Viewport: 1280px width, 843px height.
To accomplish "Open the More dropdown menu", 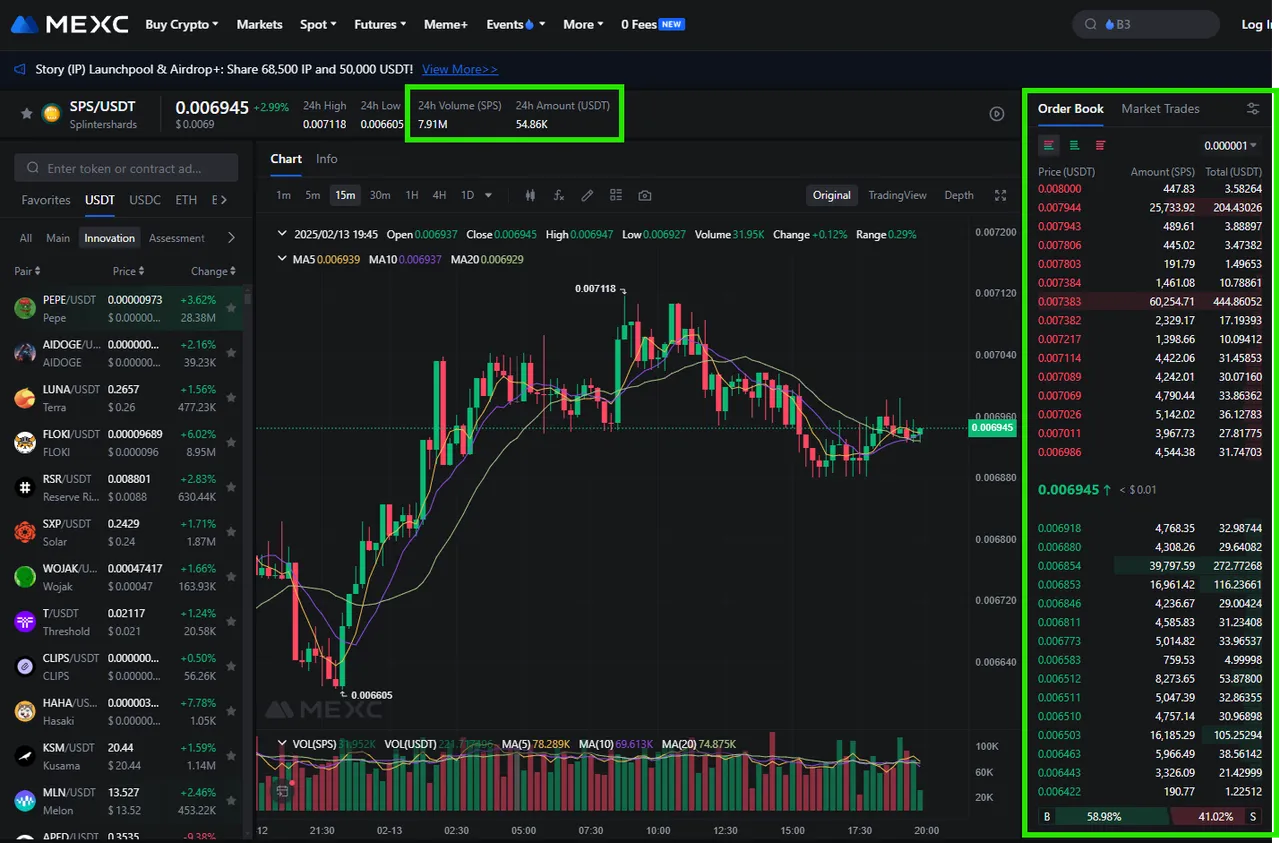I will tap(583, 24).
